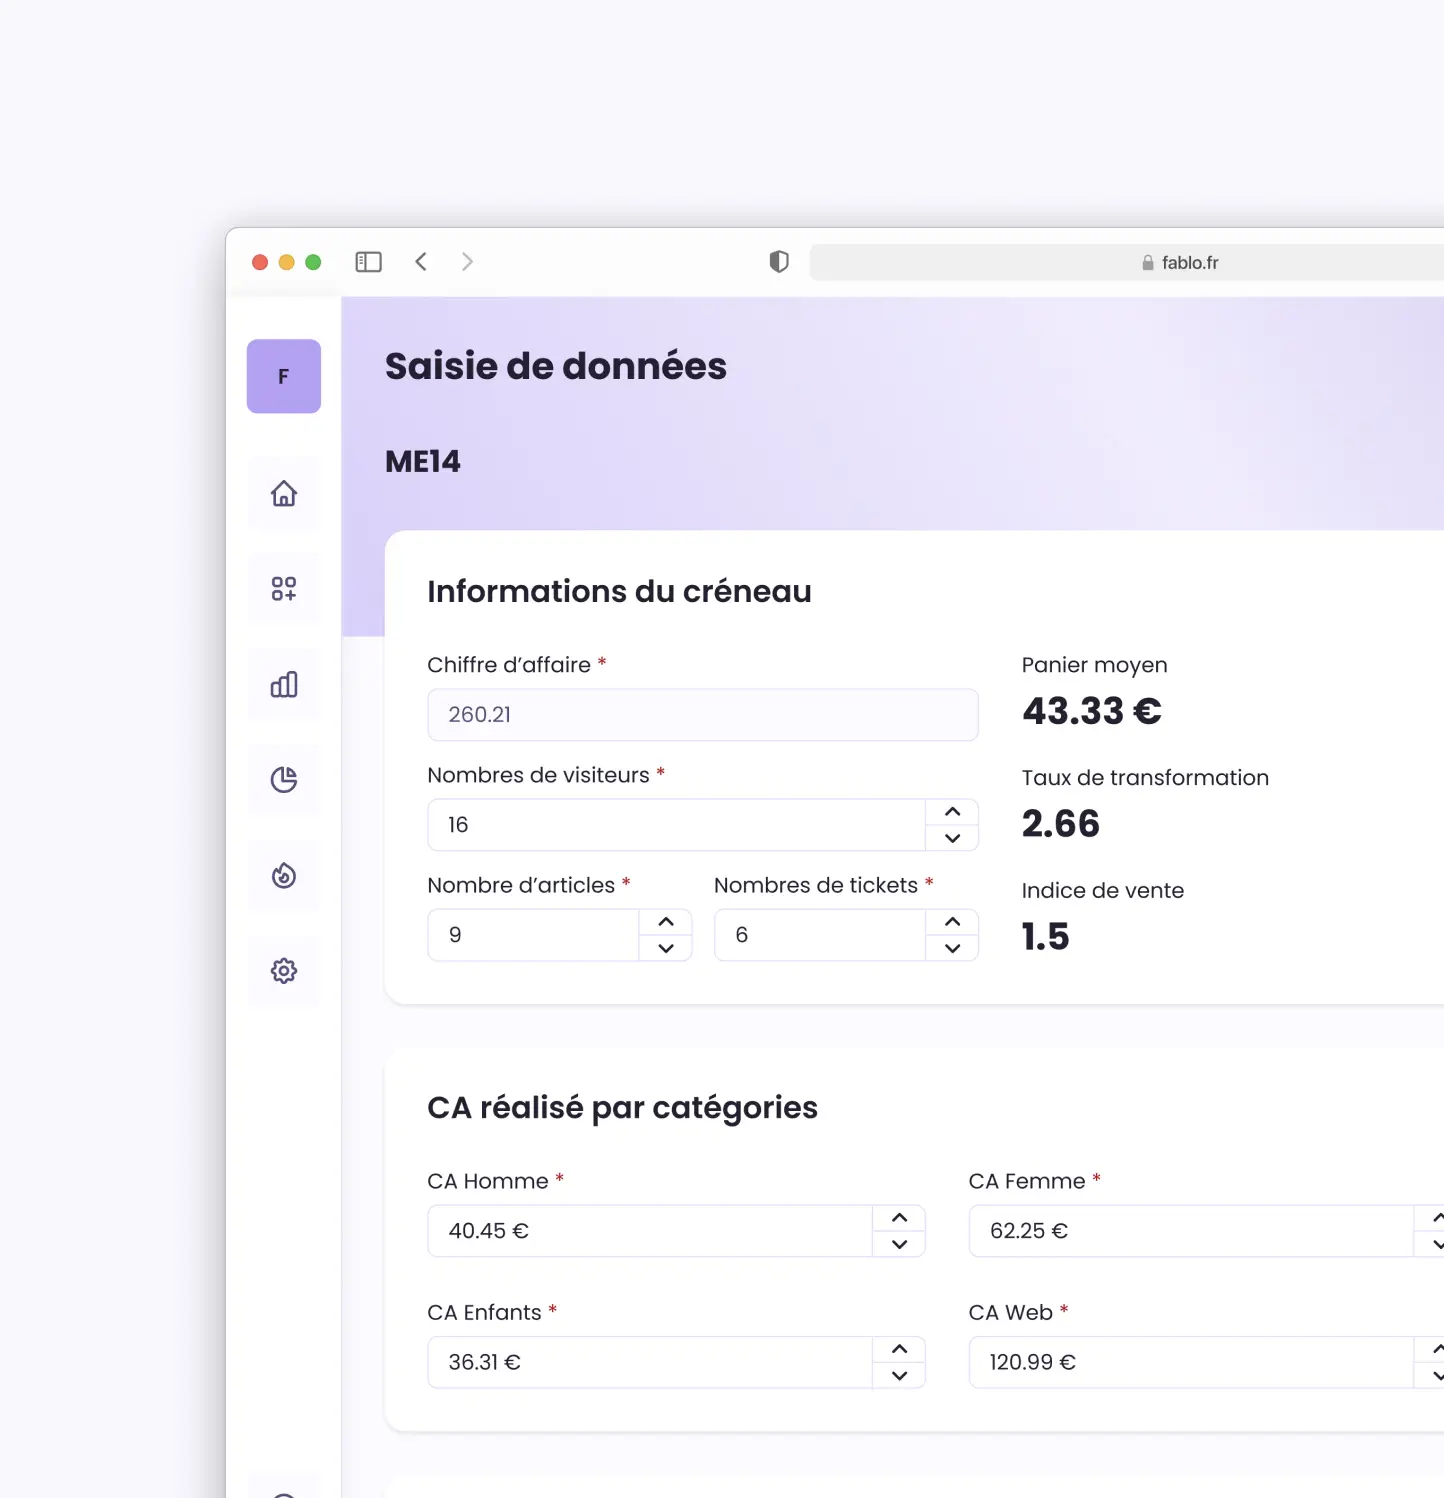The width and height of the screenshot is (1444, 1498).
Task: Click the privacy shield icon in toolbar
Action: pyautogui.click(x=778, y=261)
